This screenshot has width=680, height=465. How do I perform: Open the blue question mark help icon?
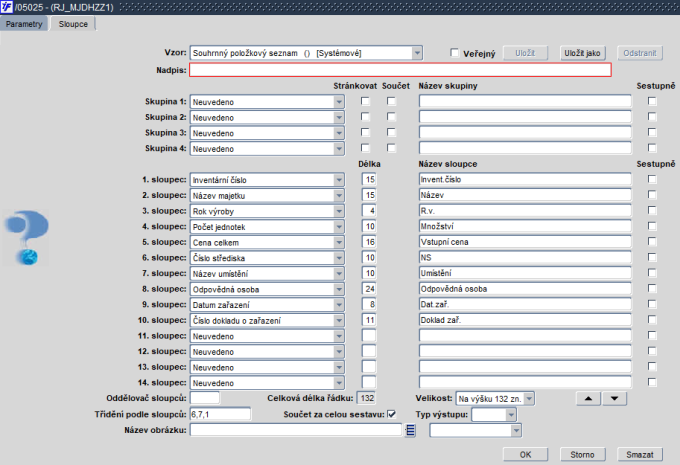coord(27,237)
